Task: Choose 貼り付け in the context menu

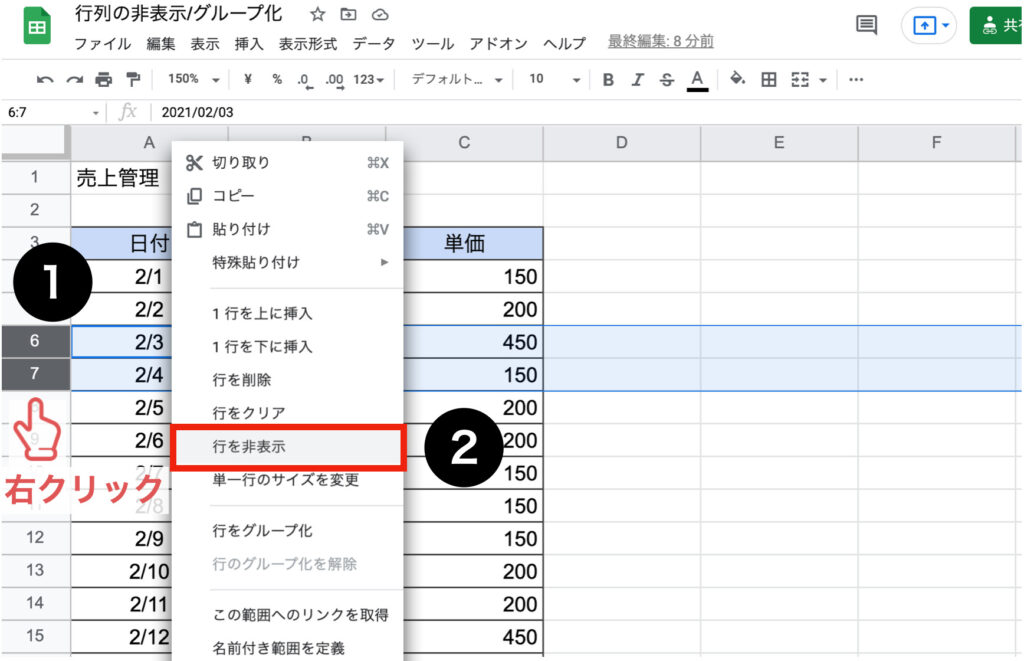Action: point(287,229)
